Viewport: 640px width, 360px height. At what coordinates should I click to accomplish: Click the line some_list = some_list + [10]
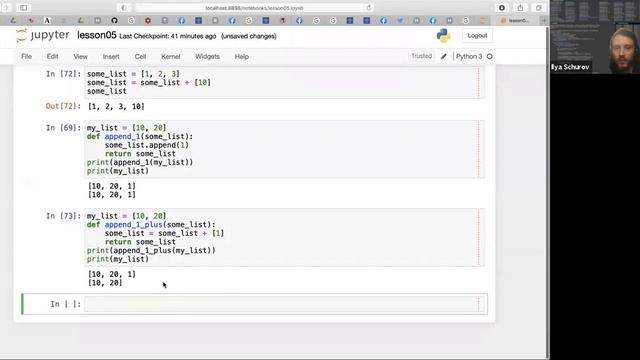149,82
